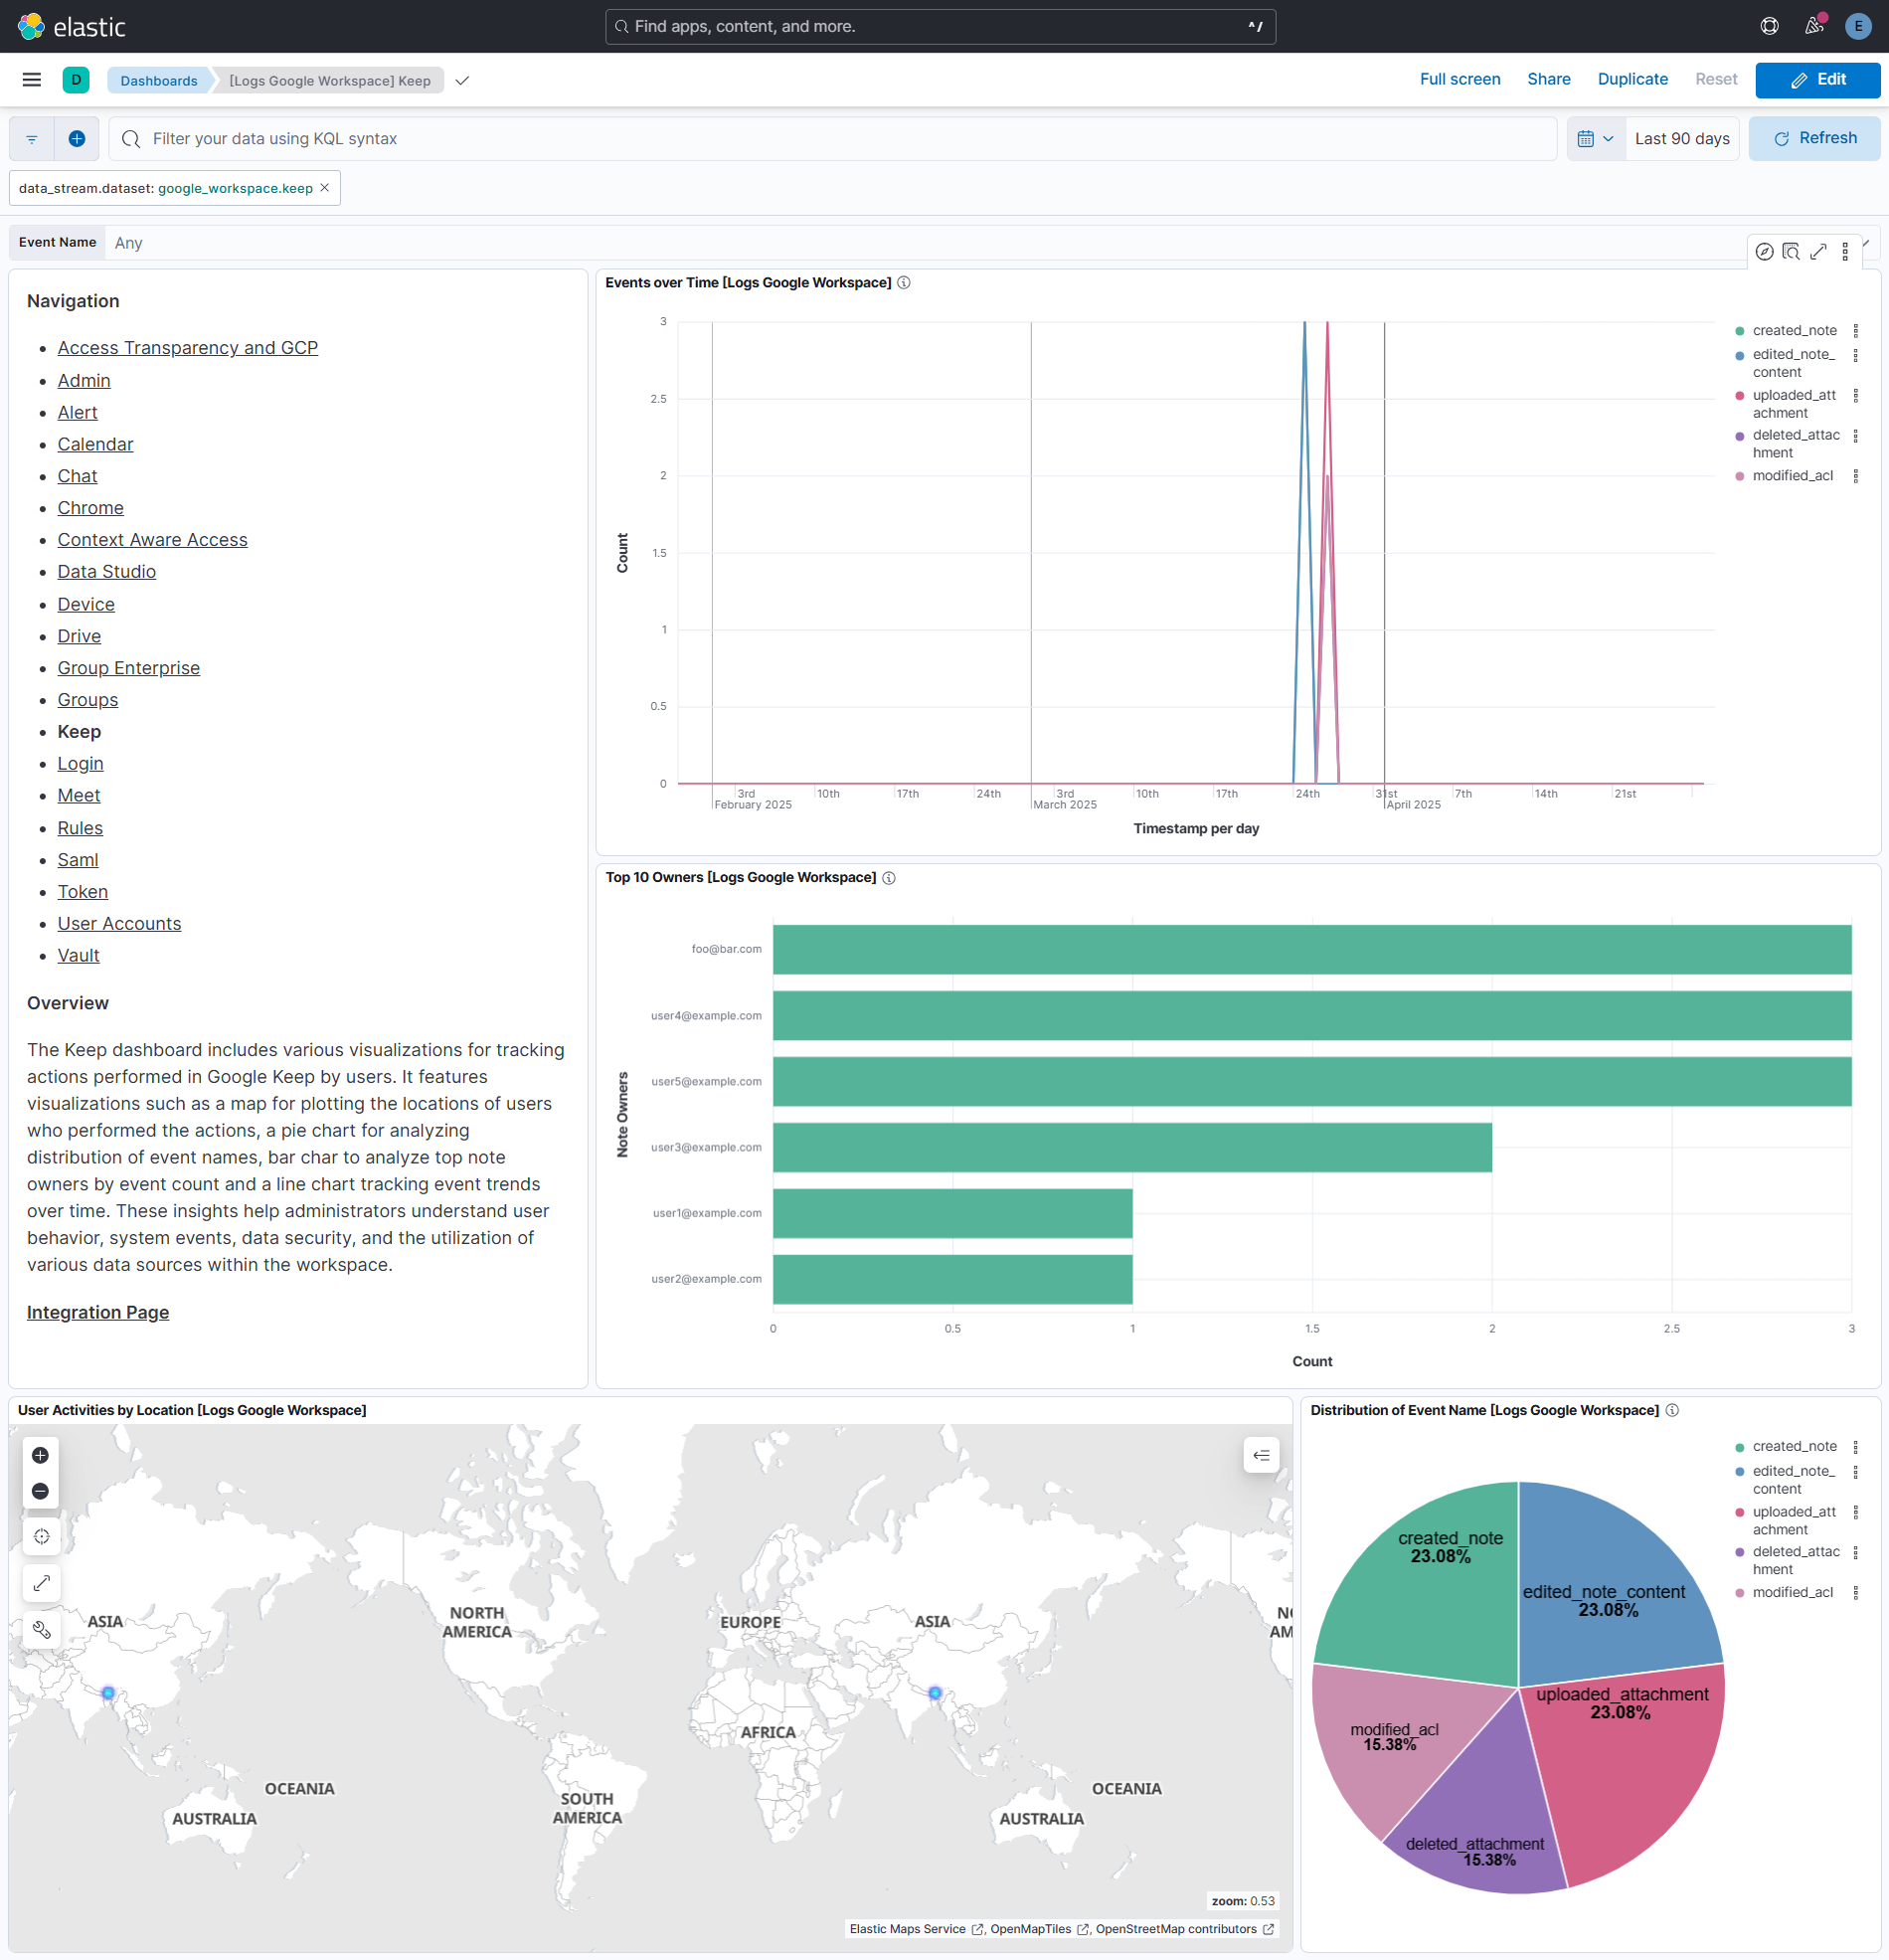Zoom in on the map
The image size is (1889, 1960).
pyautogui.click(x=41, y=1455)
